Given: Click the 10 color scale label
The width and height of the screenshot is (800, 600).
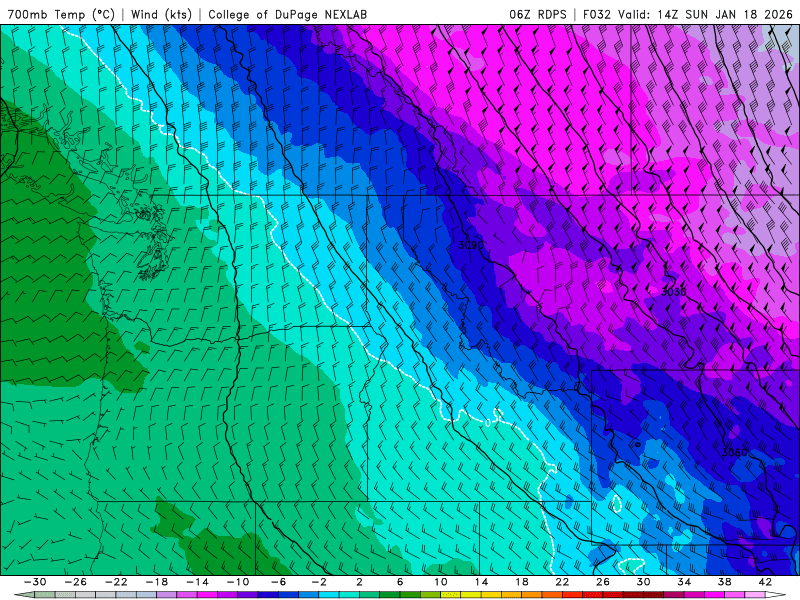Looking at the screenshot, I should [441, 582].
